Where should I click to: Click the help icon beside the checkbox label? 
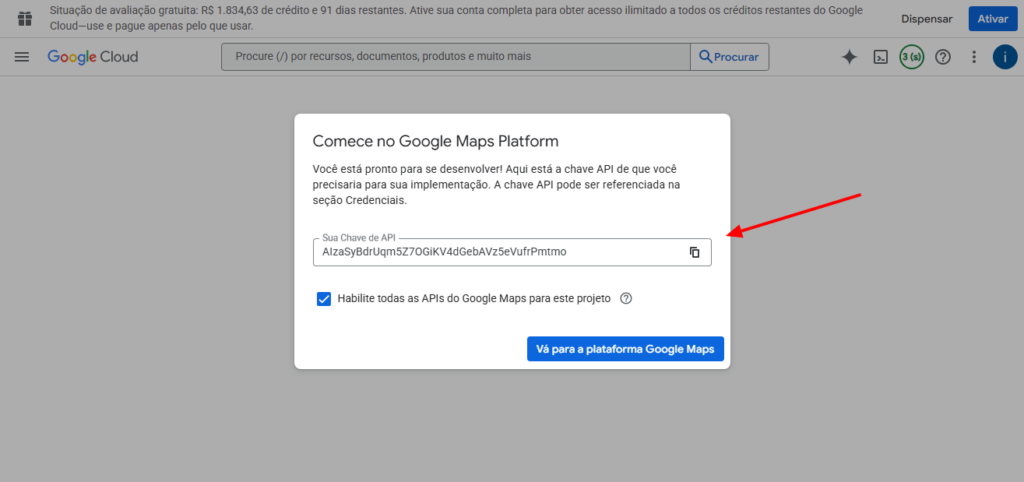pos(627,298)
